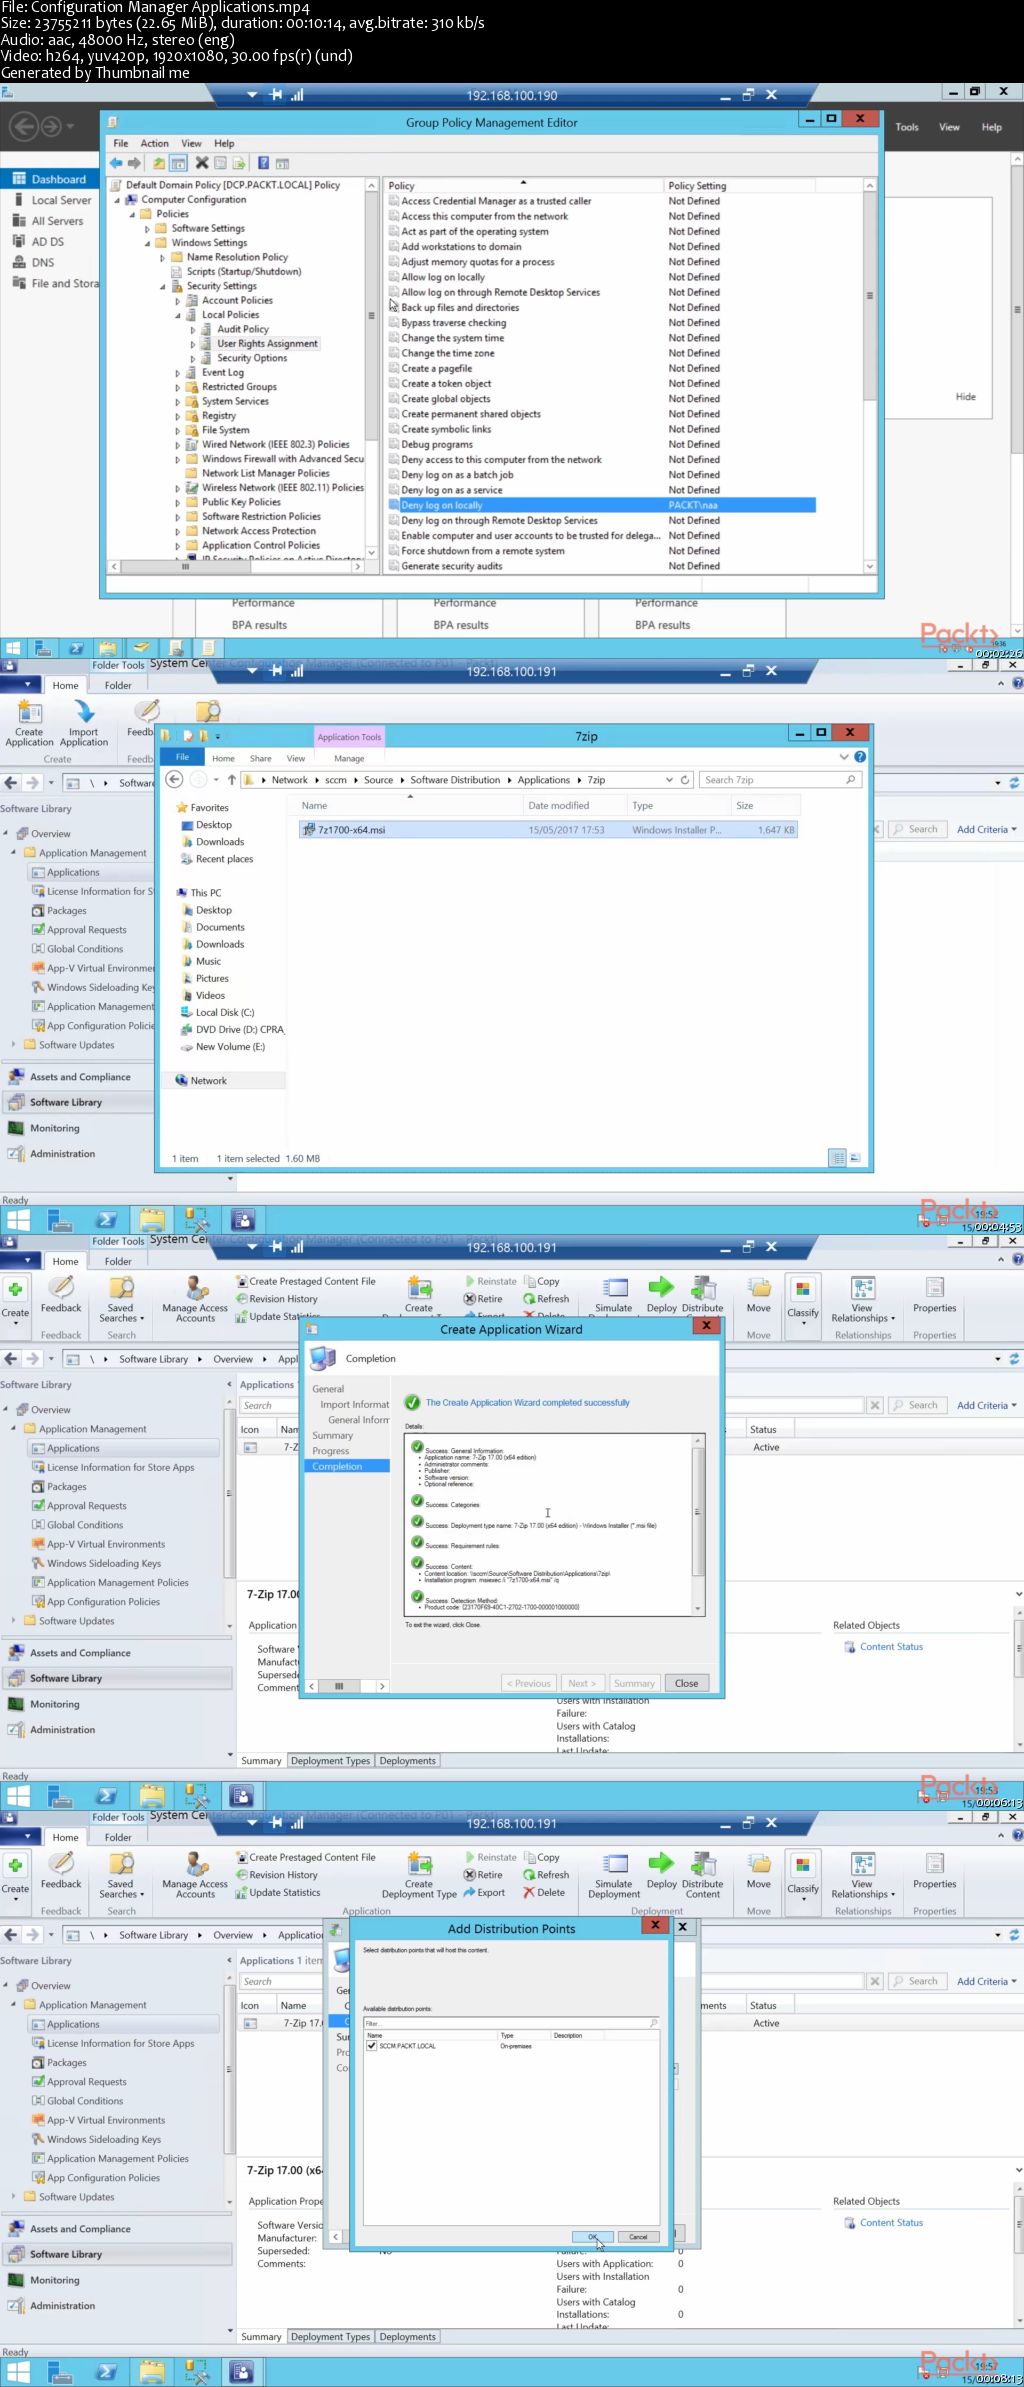
Task: Sort by Date modified column in 7zip window
Action: [x=573, y=806]
